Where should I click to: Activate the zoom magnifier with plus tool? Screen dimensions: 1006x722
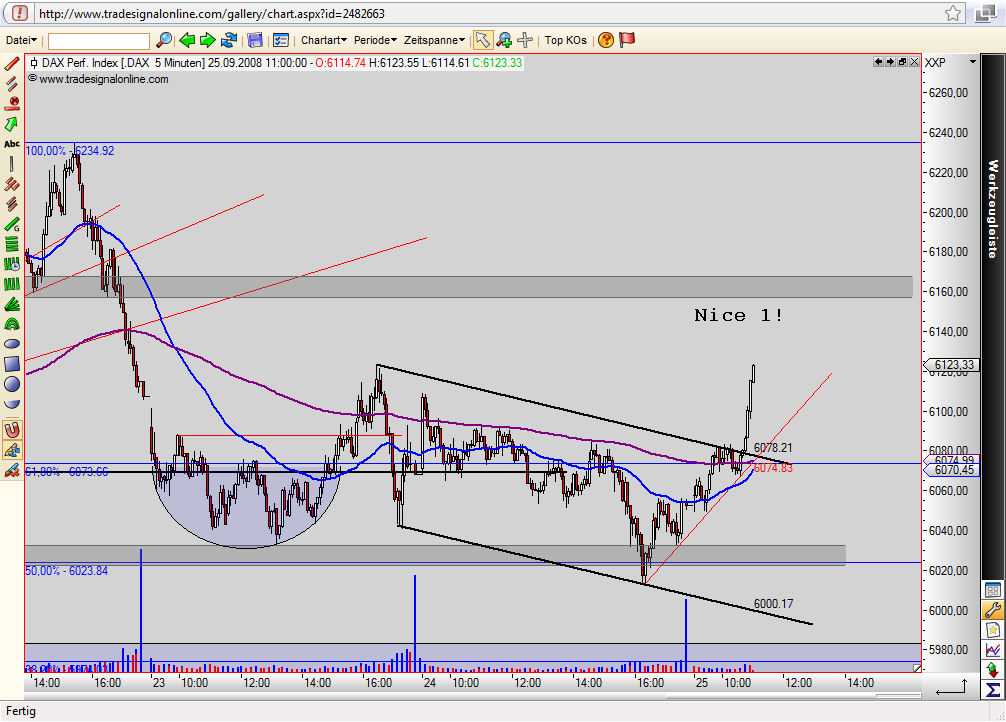[x=504, y=40]
